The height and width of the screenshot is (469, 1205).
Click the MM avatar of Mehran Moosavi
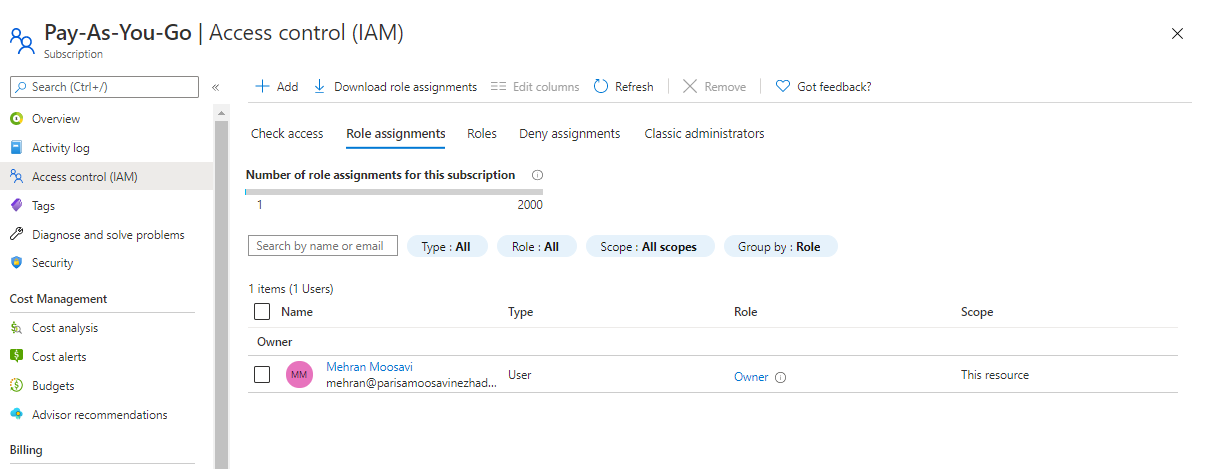(x=299, y=375)
